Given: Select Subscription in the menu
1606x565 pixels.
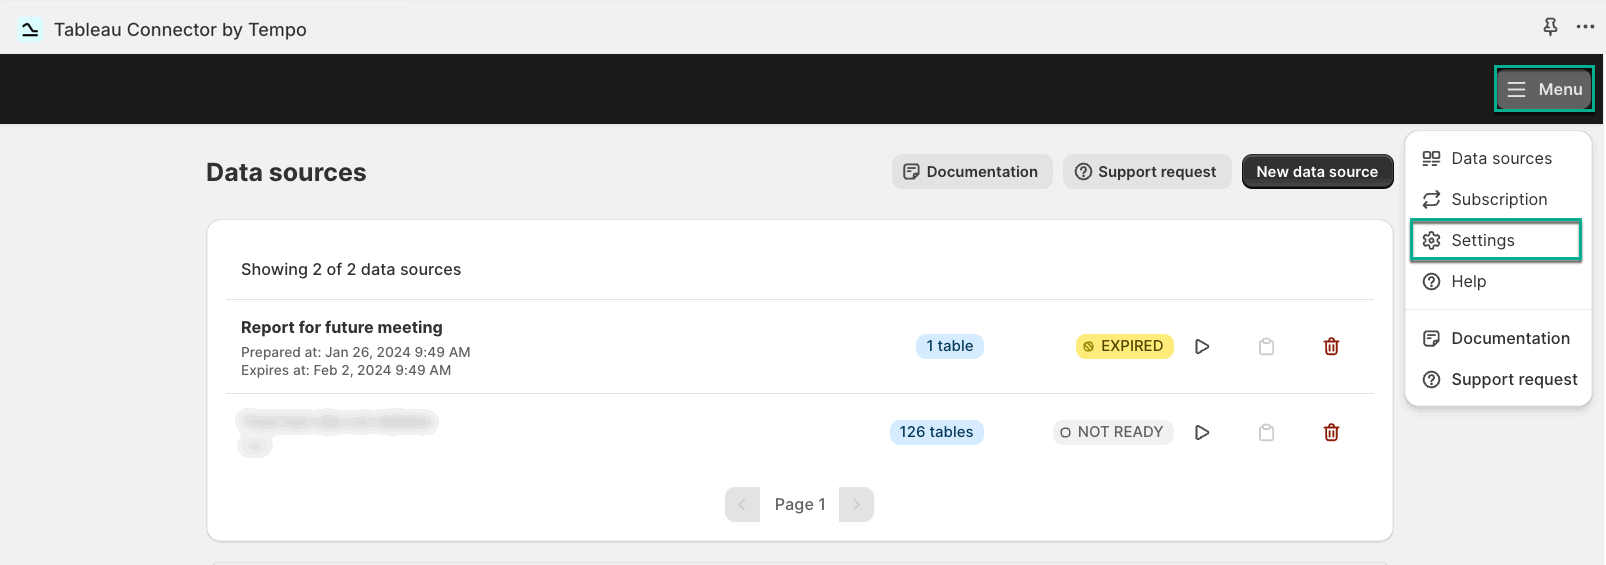Looking at the screenshot, I should tap(1496, 199).
